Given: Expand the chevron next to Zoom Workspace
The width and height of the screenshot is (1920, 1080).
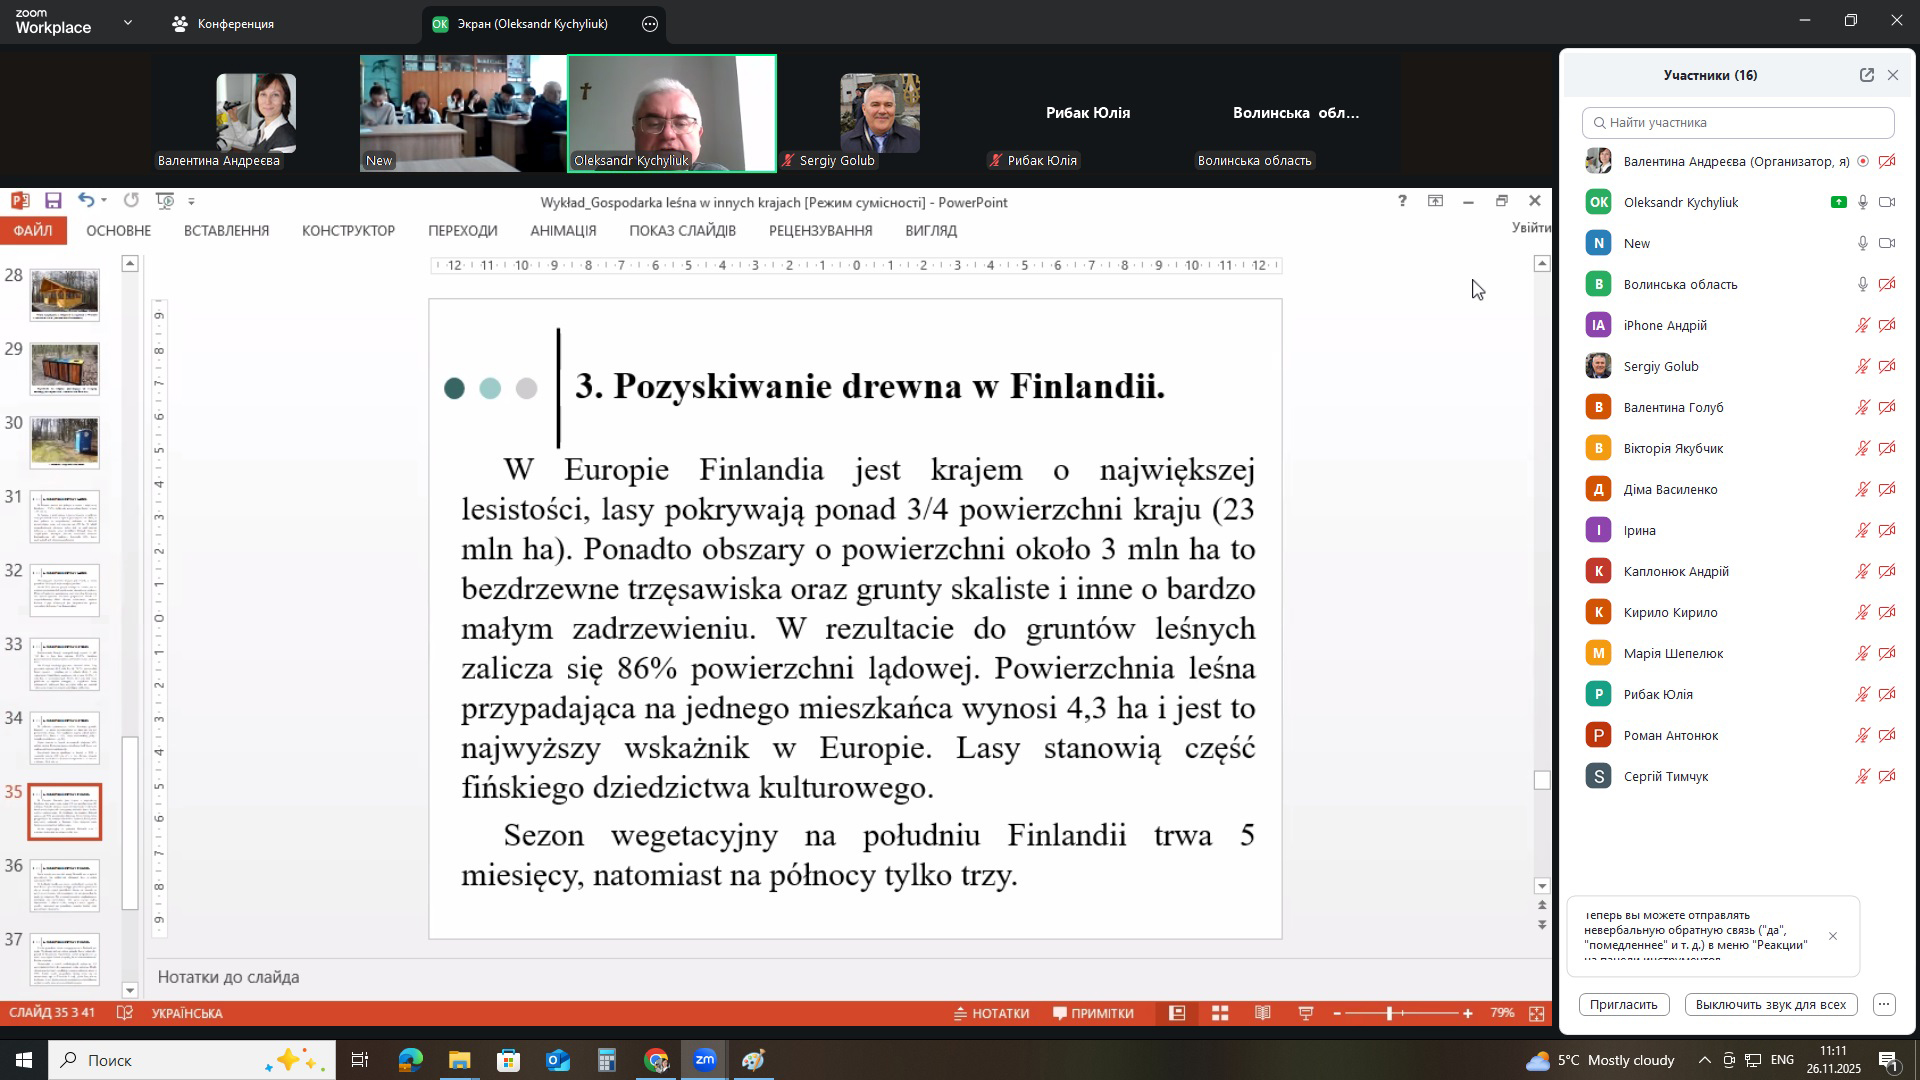Looking at the screenshot, I should click(127, 22).
